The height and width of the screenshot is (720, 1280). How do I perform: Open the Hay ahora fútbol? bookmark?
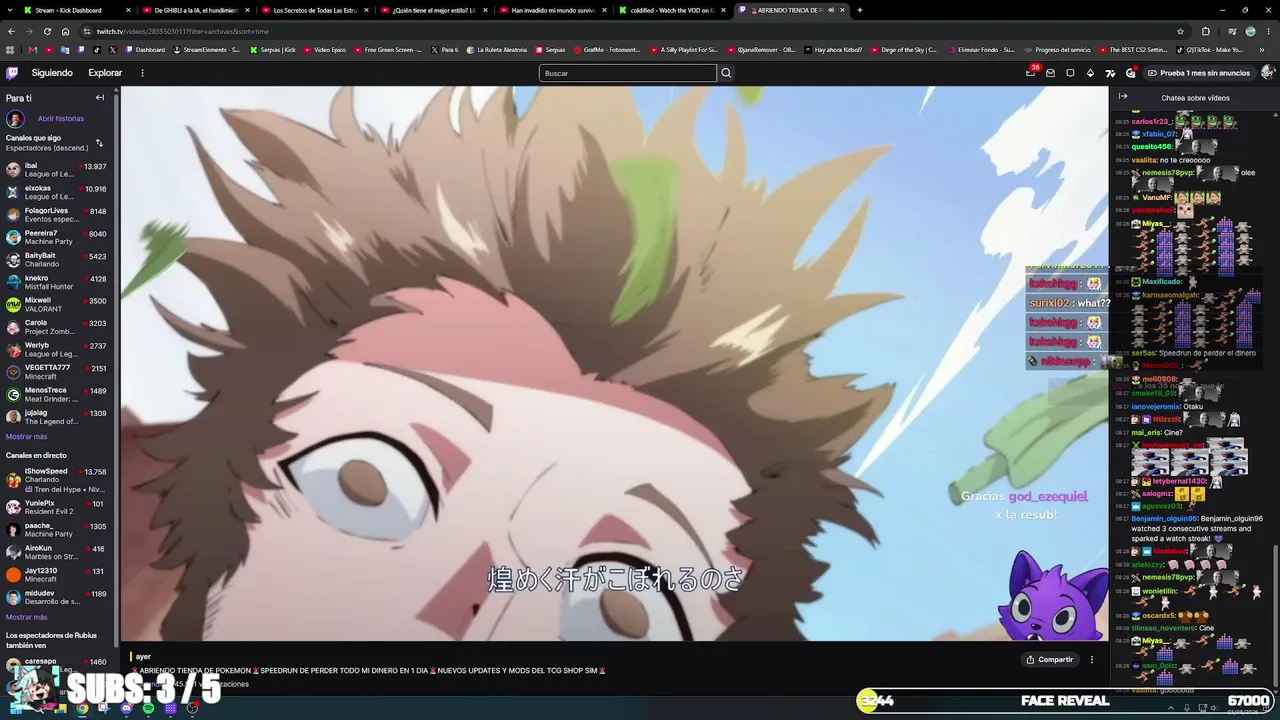[833, 50]
